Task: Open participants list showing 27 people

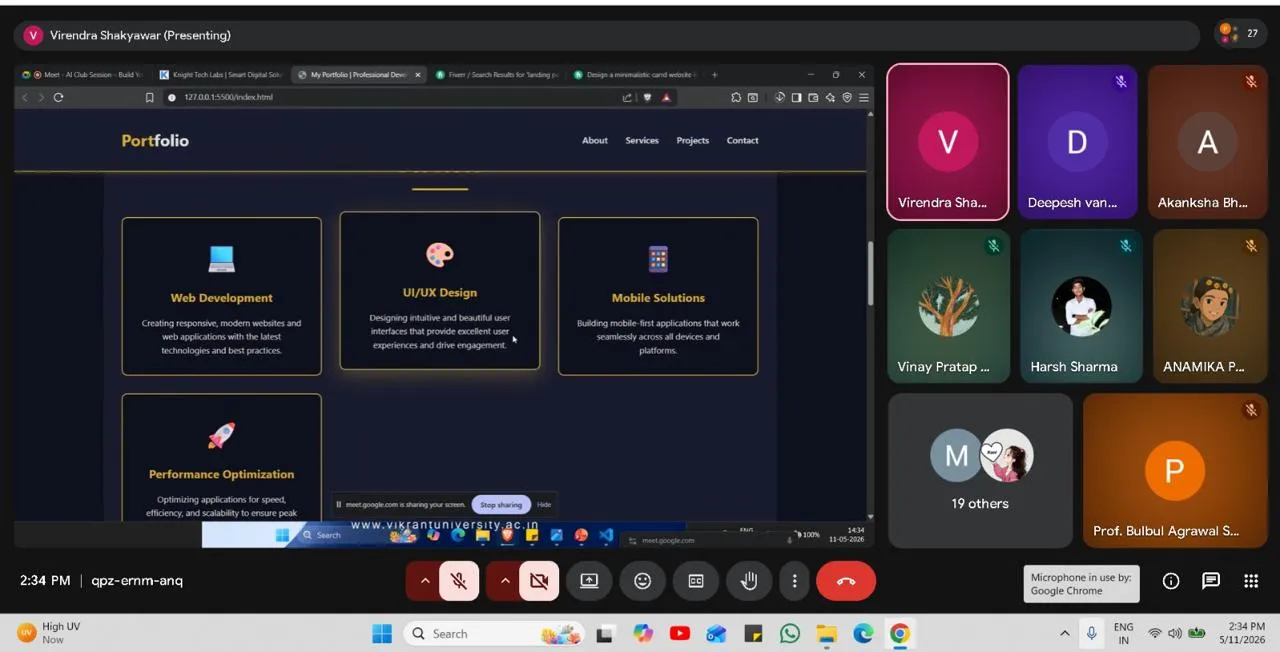Action: pyautogui.click(x=1241, y=34)
